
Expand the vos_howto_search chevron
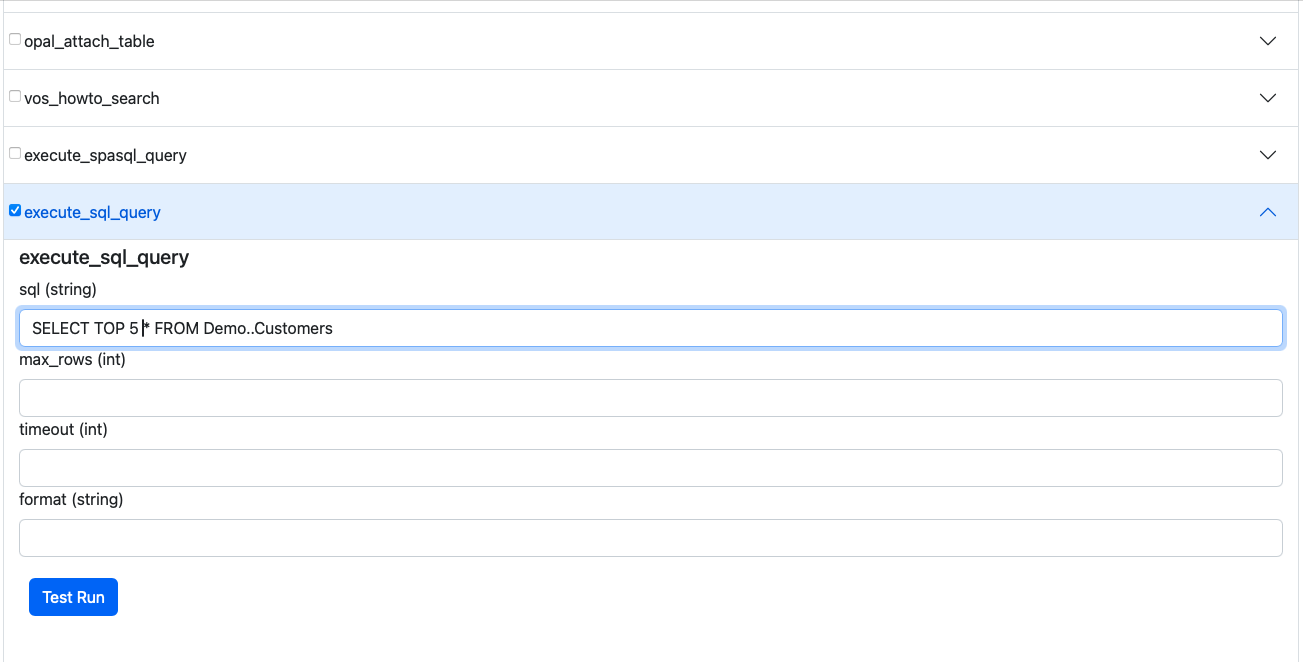[1268, 98]
